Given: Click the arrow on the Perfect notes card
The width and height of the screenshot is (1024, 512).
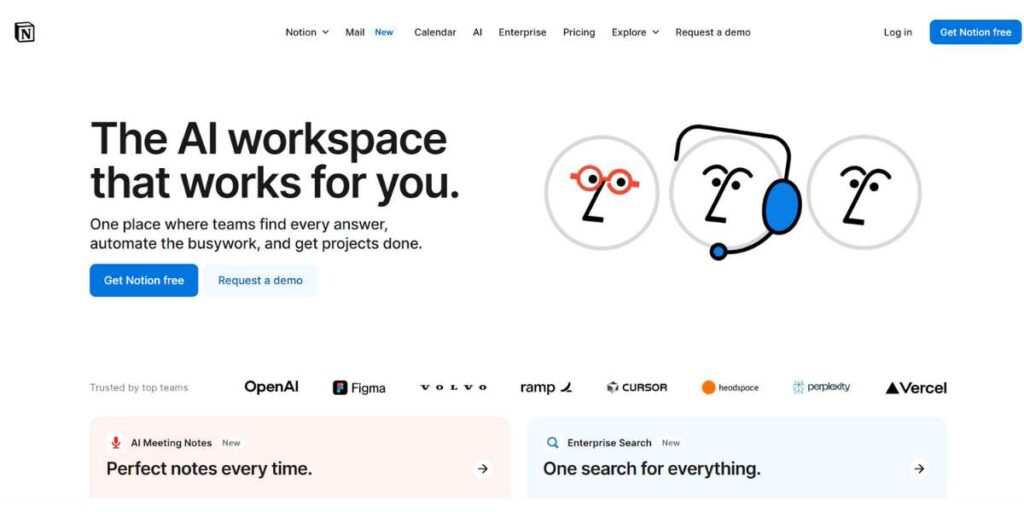Looking at the screenshot, I should click(x=483, y=468).
